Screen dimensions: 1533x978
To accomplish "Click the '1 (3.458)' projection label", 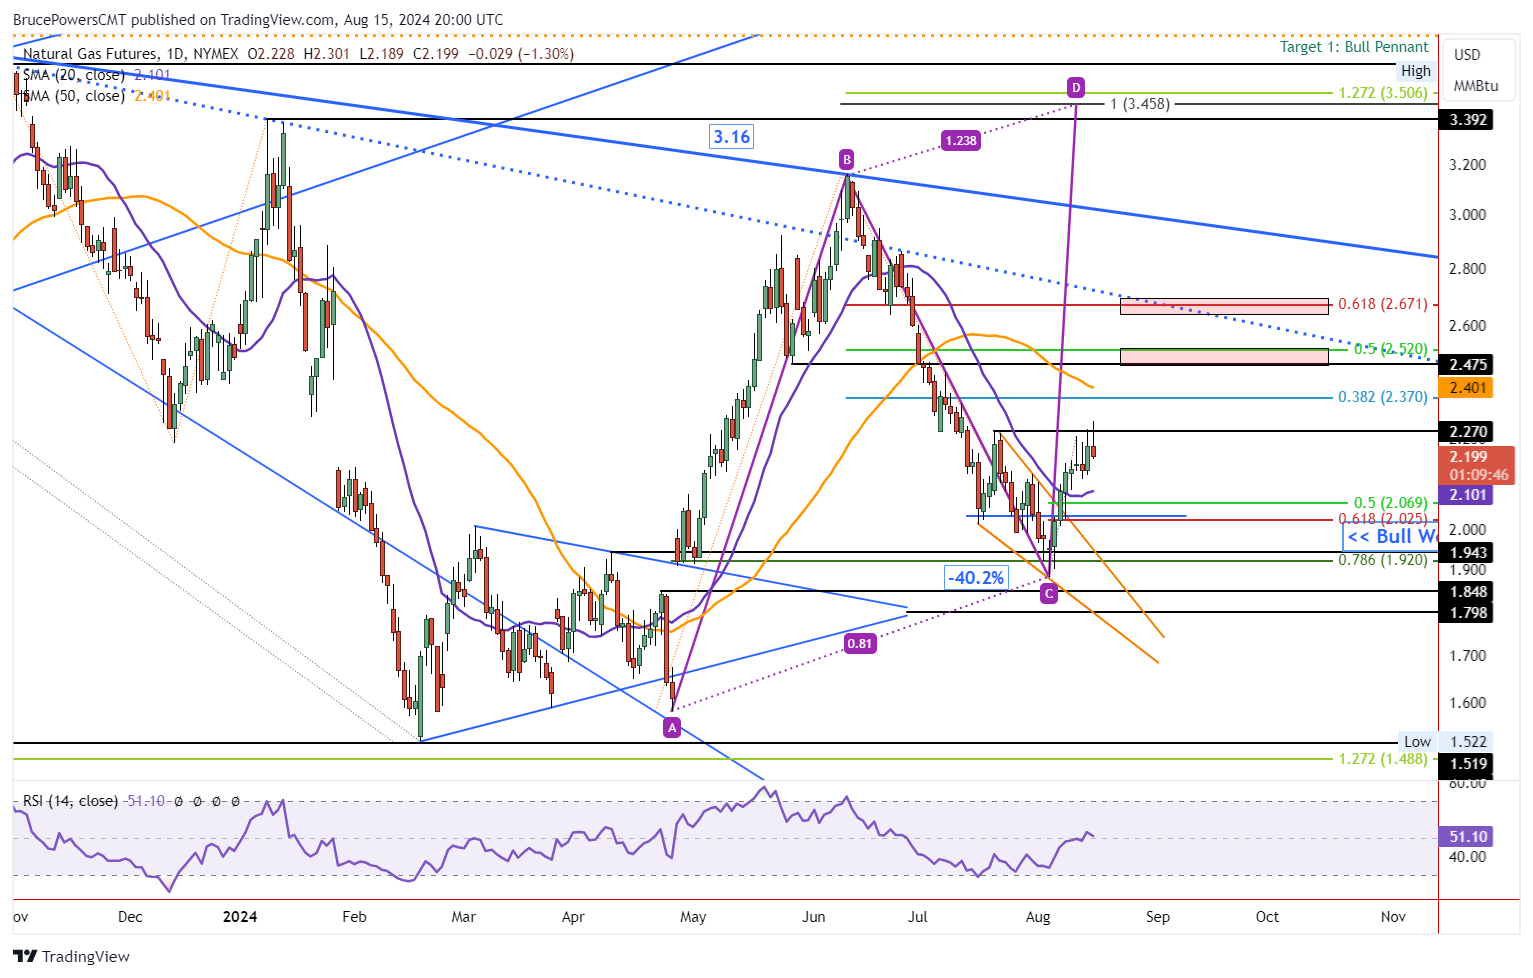I will pyautogui.click(x=1140, y=104).
